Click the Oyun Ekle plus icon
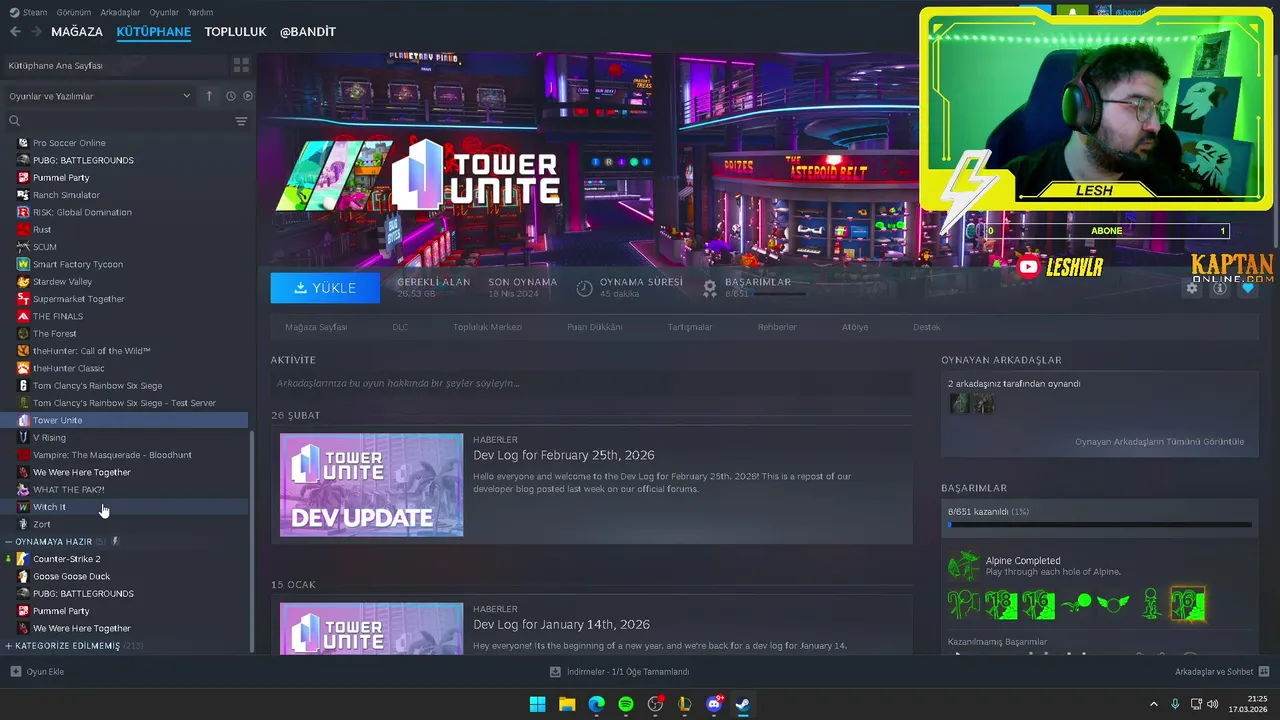Viewport: 1280px width, 720px height. click(15, 672)
